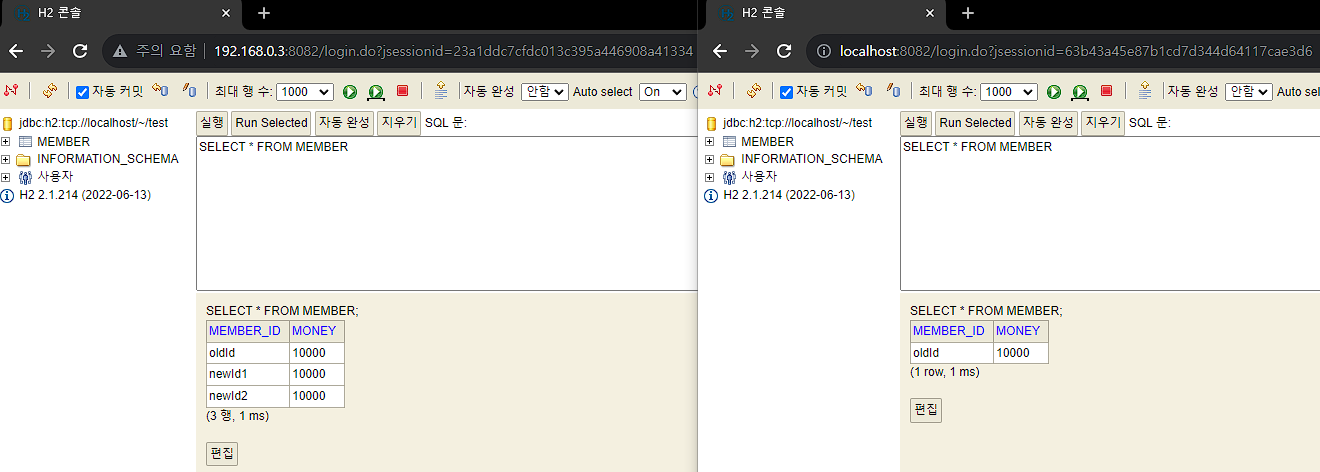
Task: Click 실행 button in left console
Action: [x=212, y=123]
